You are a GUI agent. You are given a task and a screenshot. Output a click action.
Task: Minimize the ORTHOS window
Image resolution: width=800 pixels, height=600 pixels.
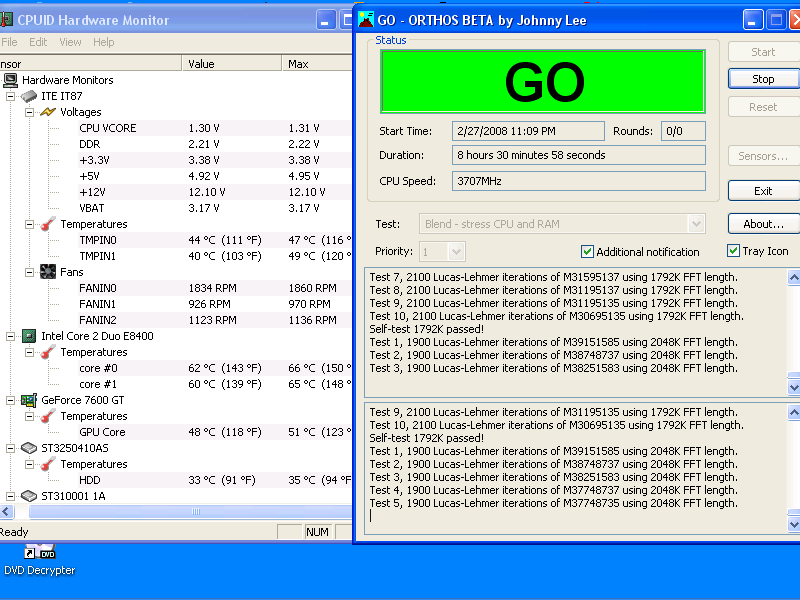752,20
